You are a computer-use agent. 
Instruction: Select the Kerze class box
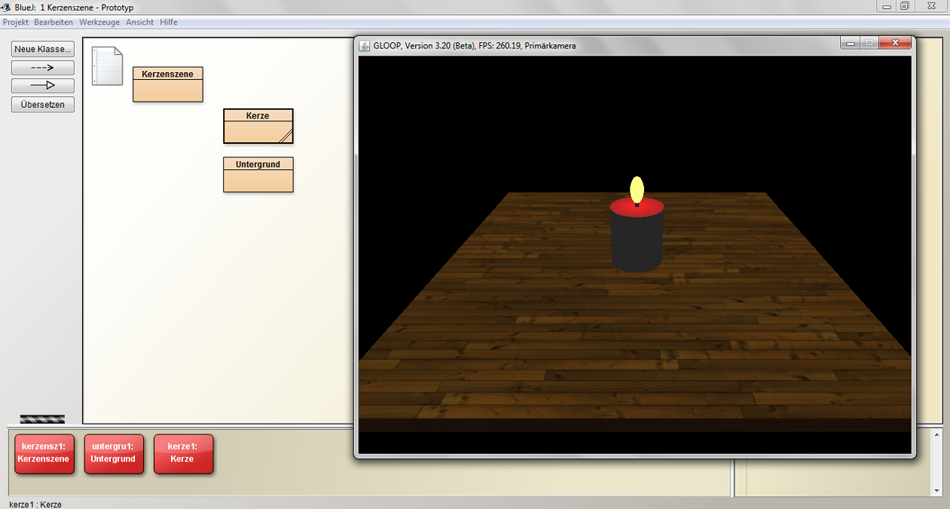coord(258,126)
